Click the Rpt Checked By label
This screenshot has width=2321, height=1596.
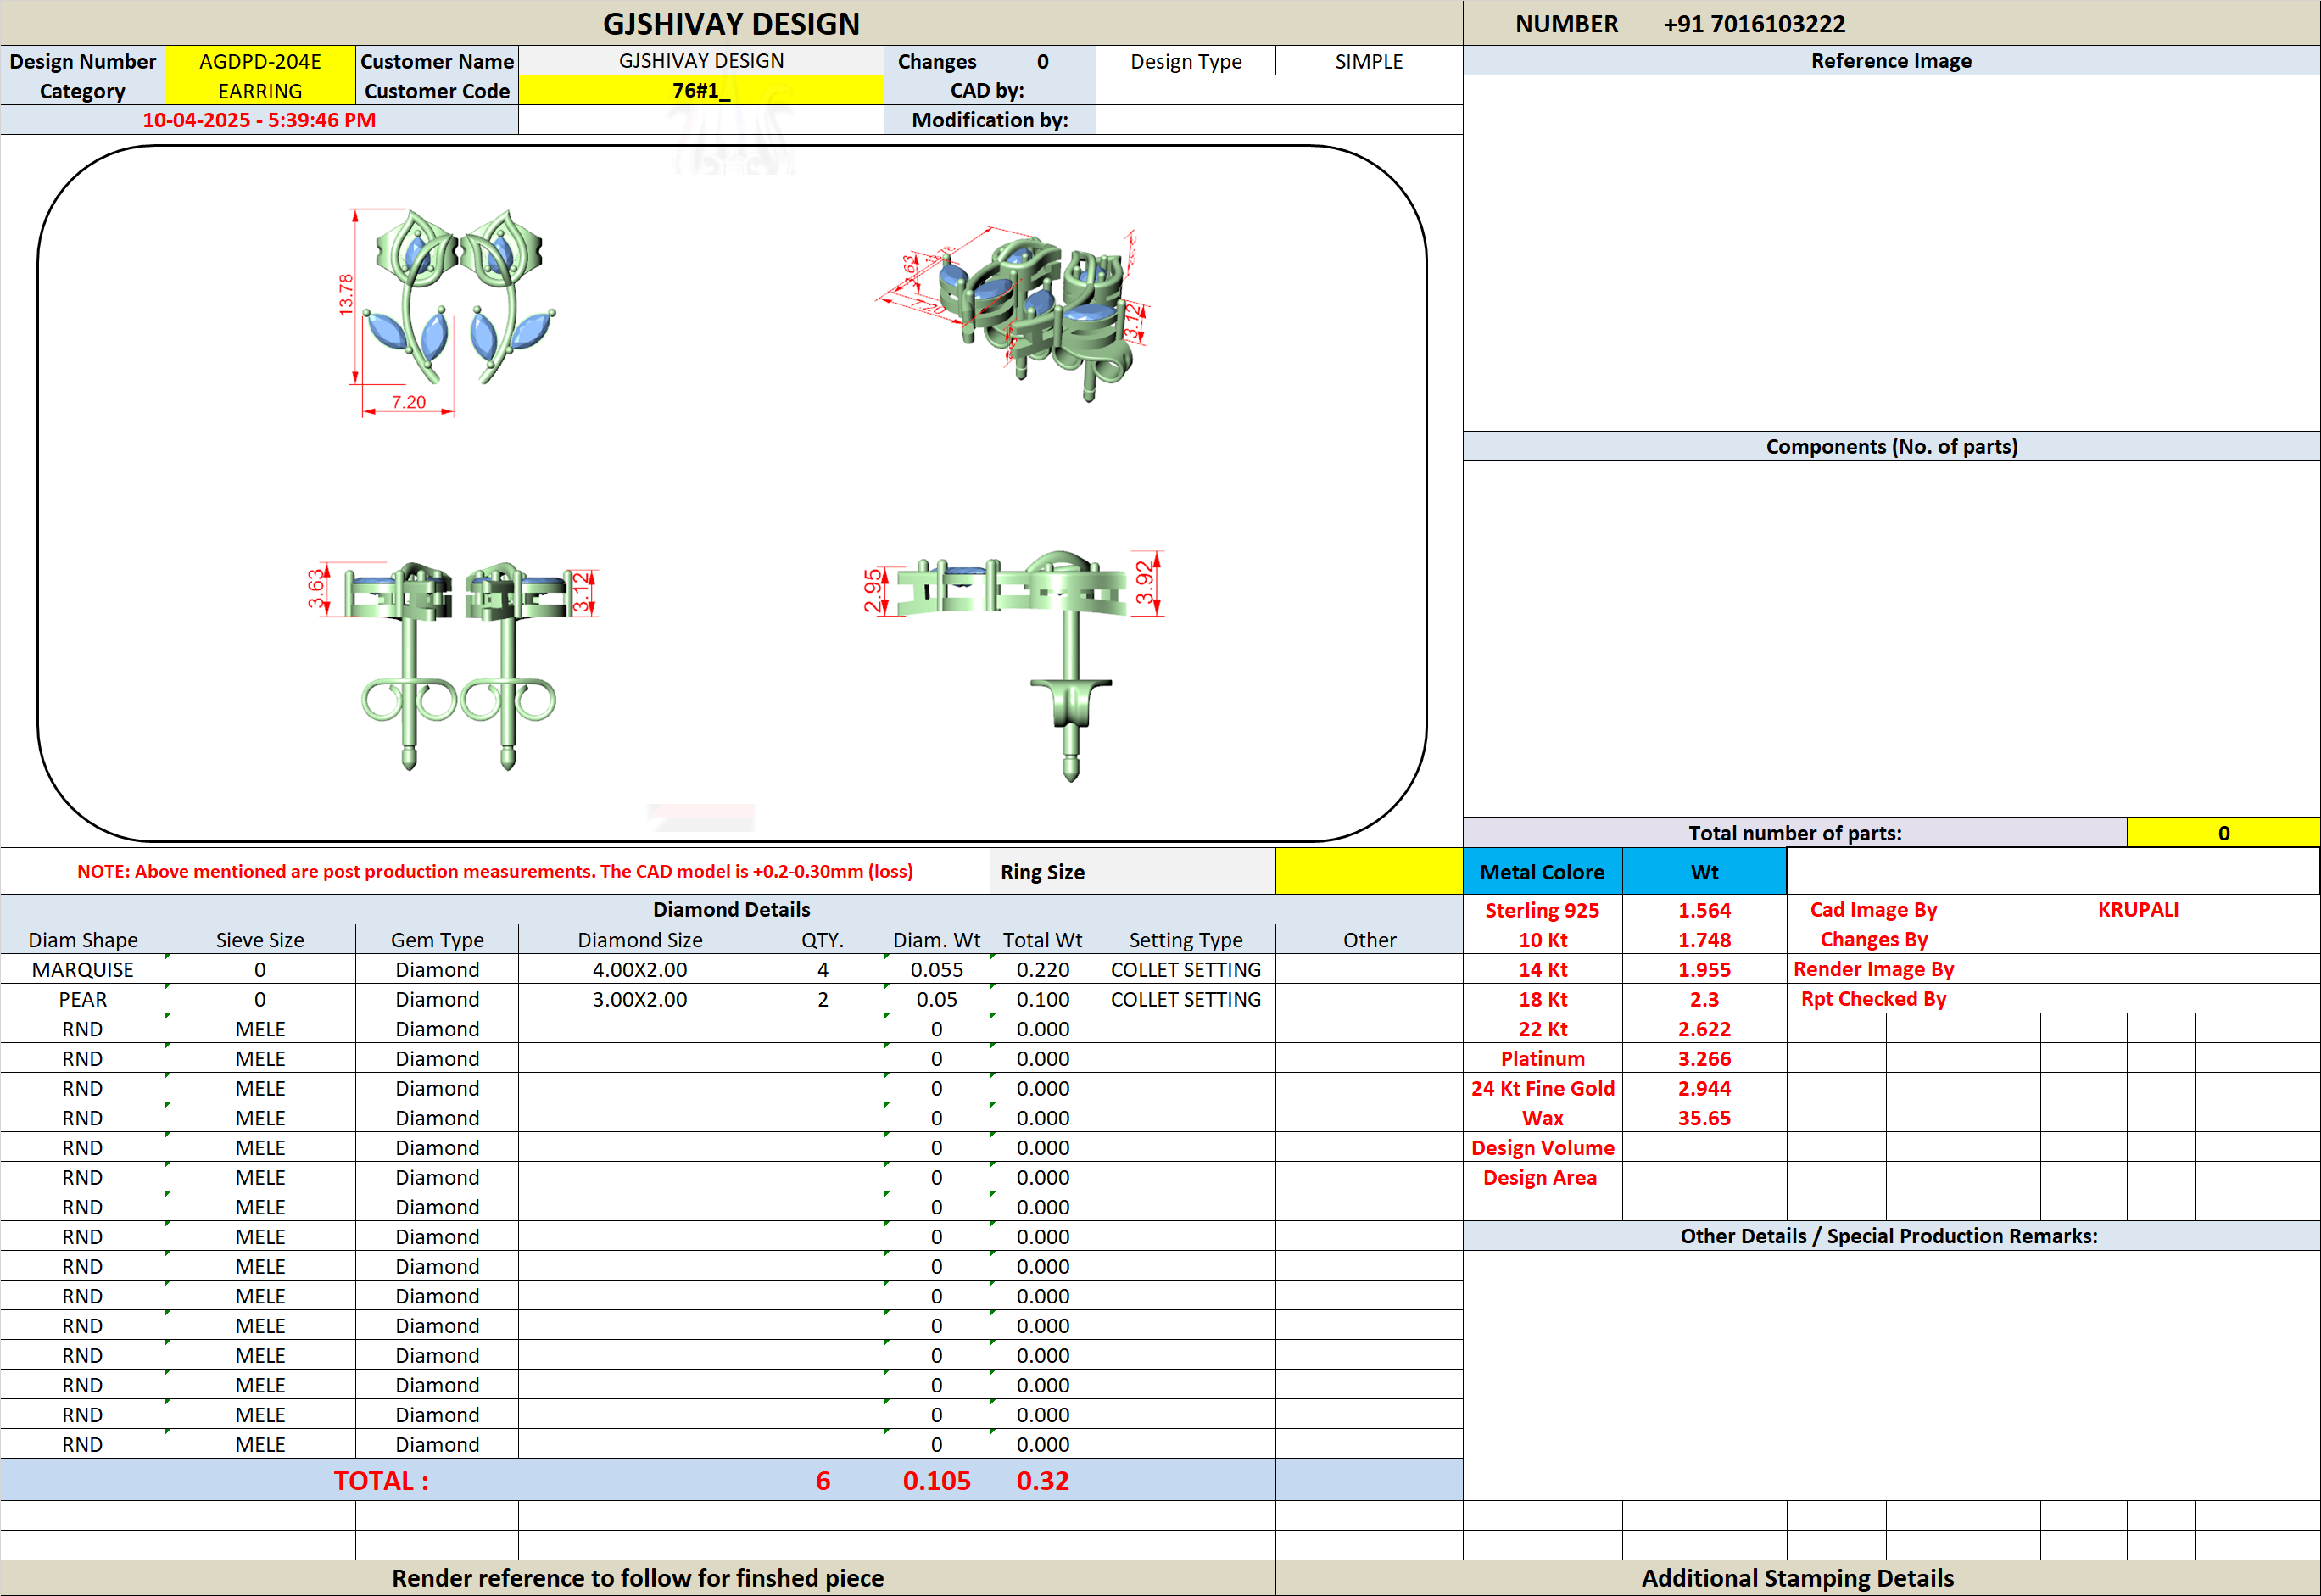point(1873,999)
